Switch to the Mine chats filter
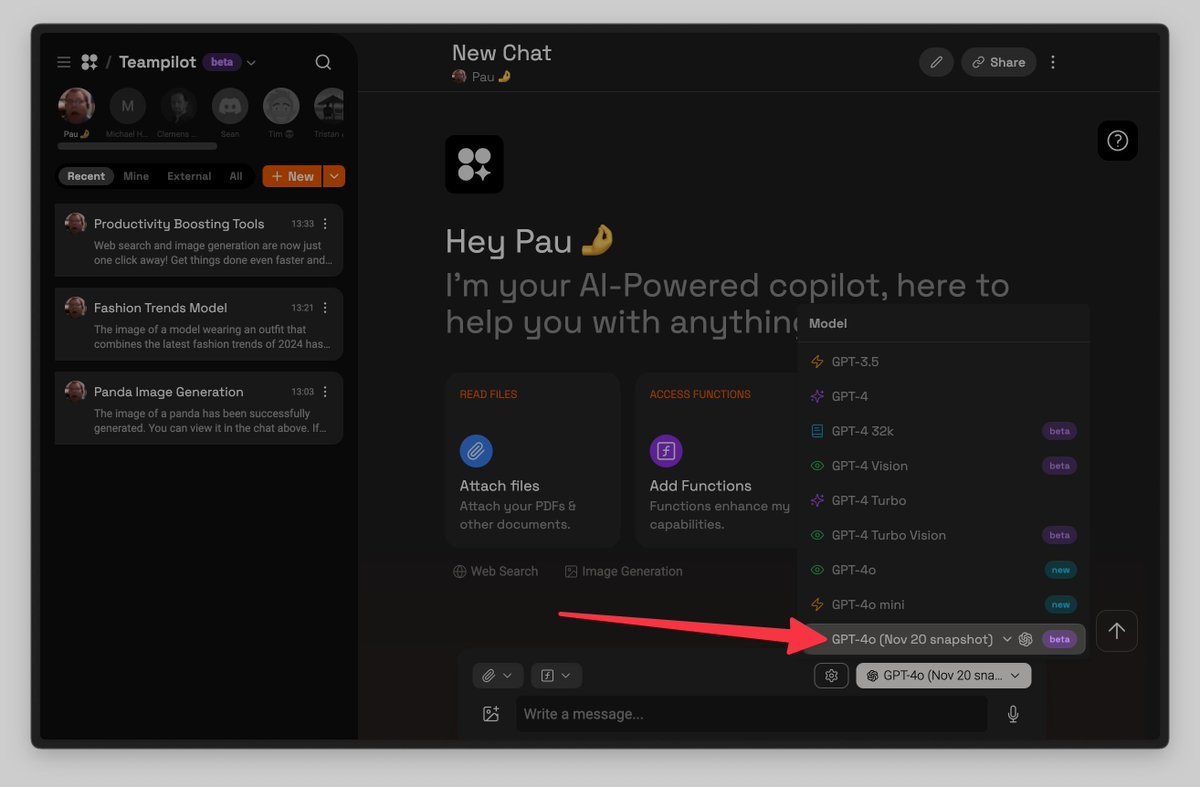The image size is (1200, 787). coord(136,176)
